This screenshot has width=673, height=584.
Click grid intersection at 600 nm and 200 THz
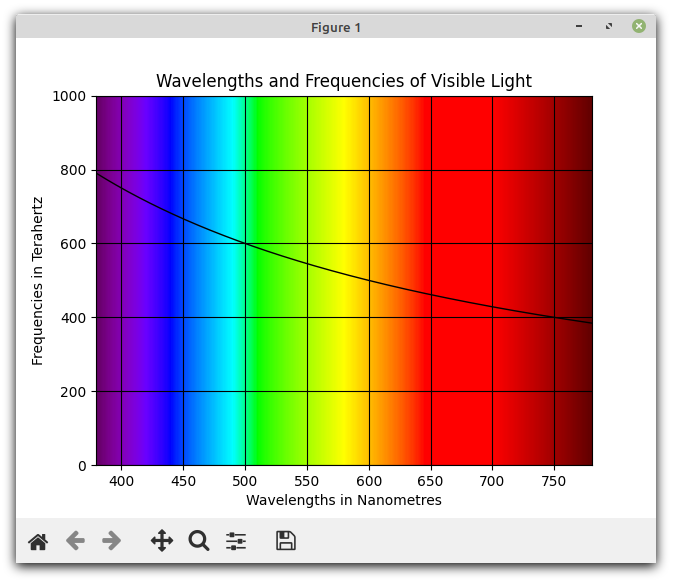(369, 392)
